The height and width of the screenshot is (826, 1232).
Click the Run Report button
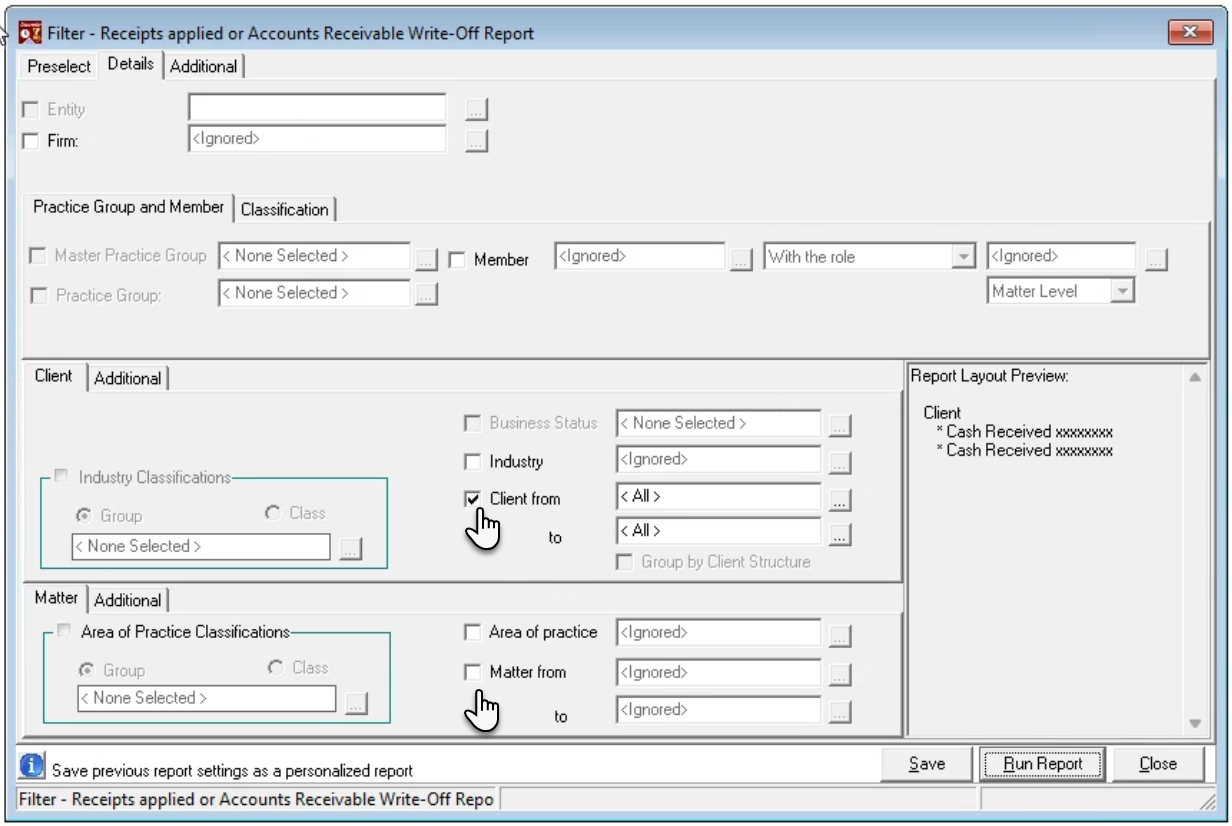tap(1043, 764)
